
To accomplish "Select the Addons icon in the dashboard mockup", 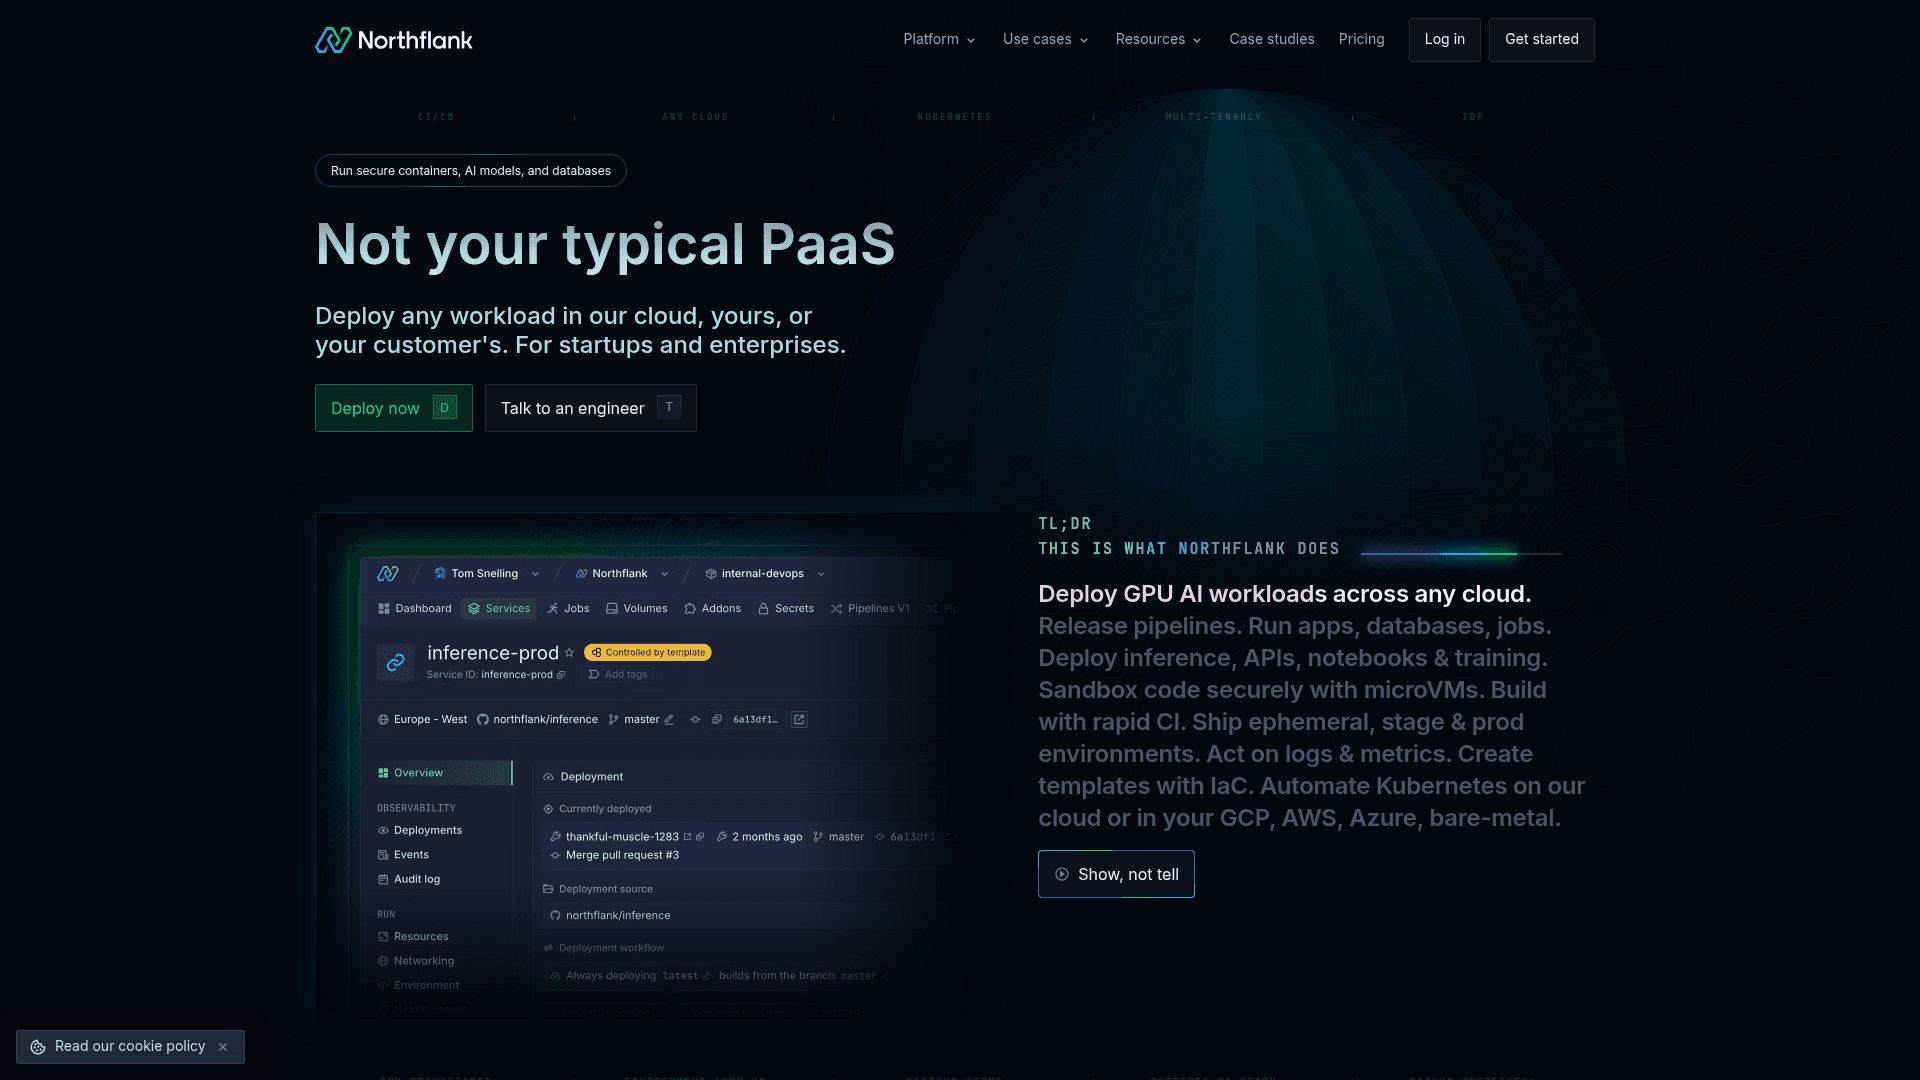I will coord(690,608).
